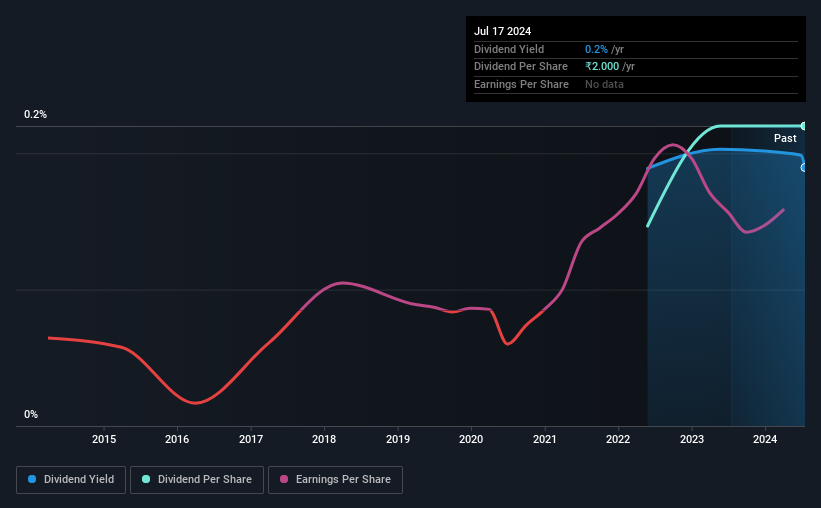821x508 pixels.
Task: Click the teal Dividend Per Share legend dot
Action: tap(146, 479)
